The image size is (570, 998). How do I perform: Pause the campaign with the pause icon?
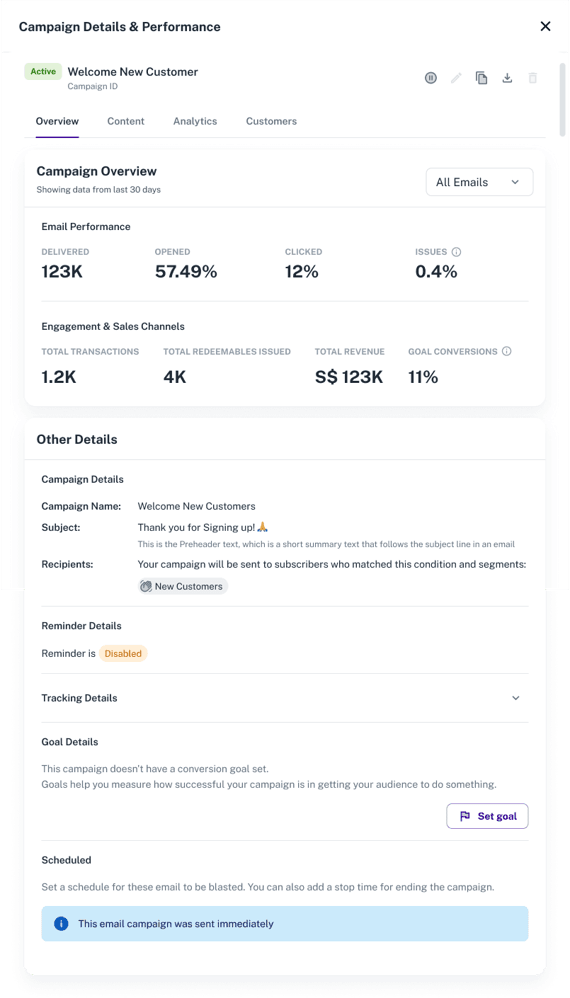pyautogui.click(x=431, y=78)
